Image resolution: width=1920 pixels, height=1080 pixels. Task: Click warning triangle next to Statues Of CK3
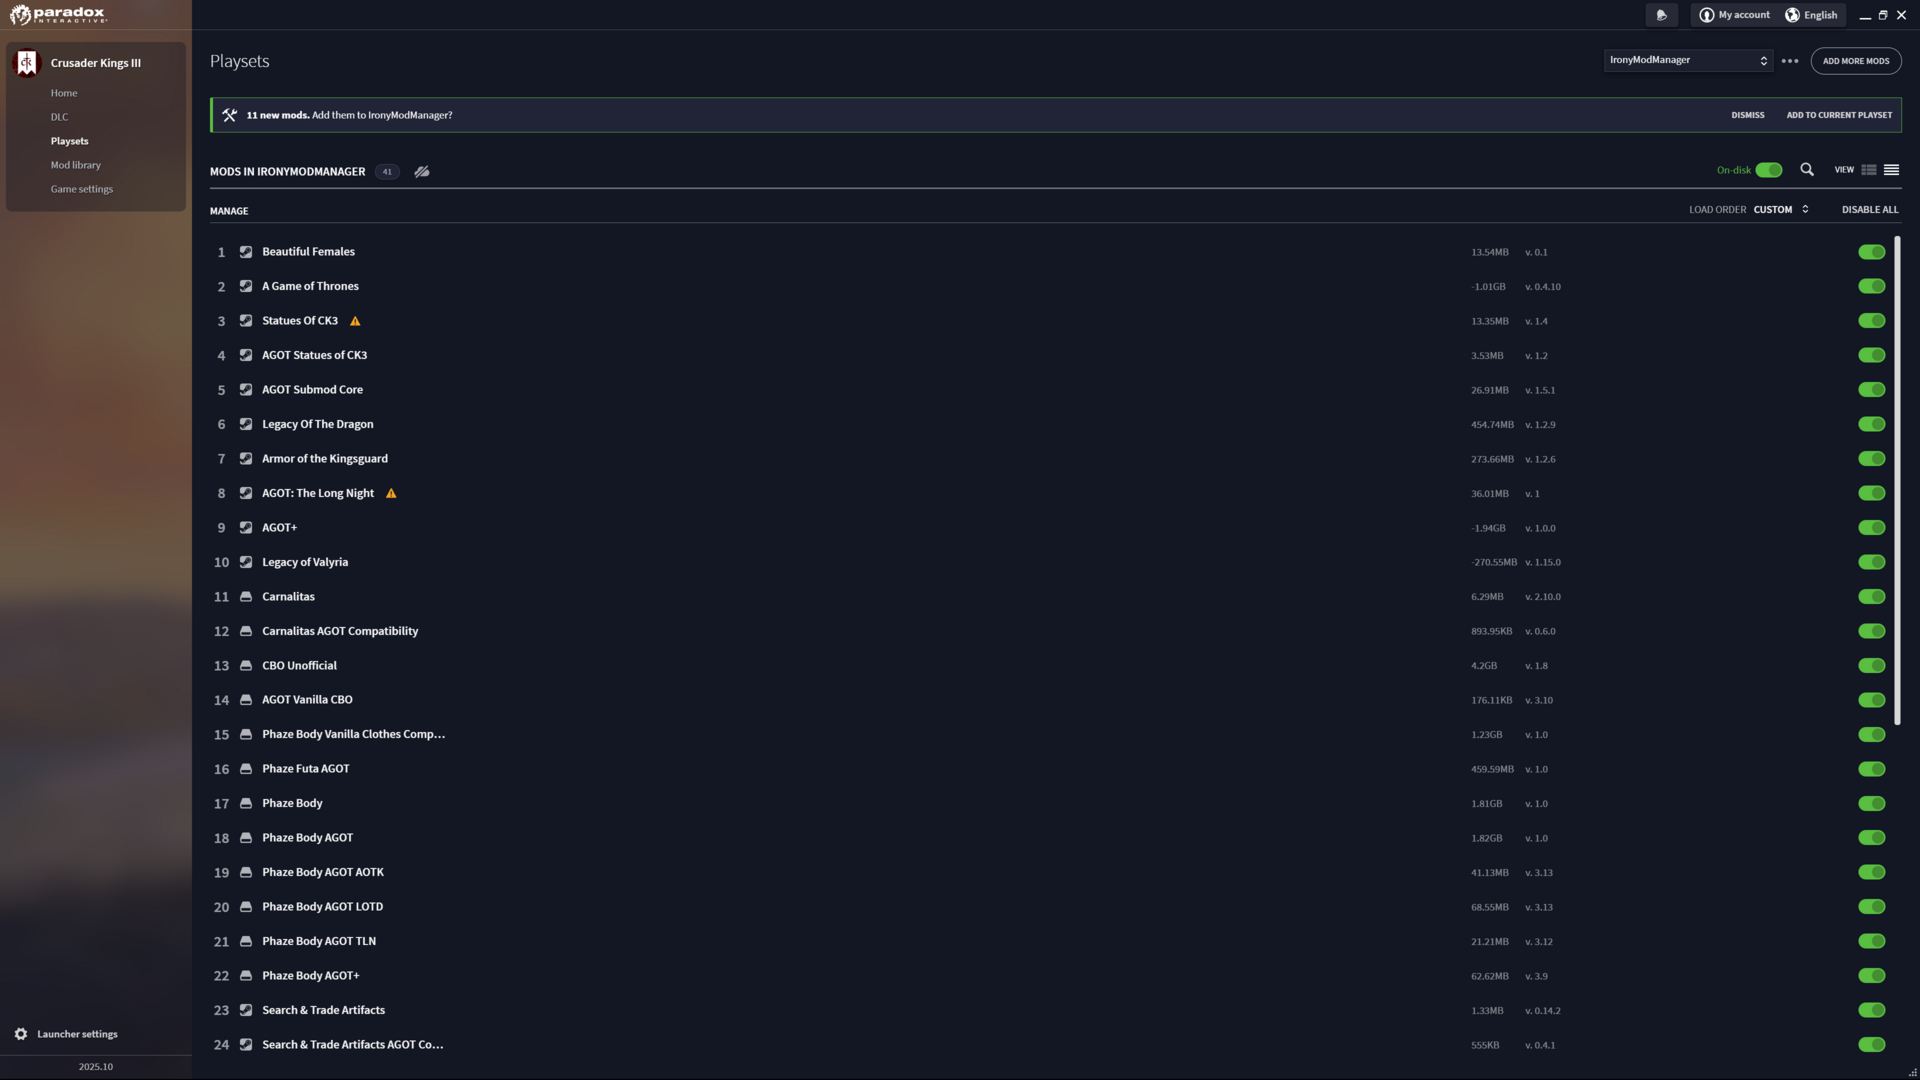355,321
